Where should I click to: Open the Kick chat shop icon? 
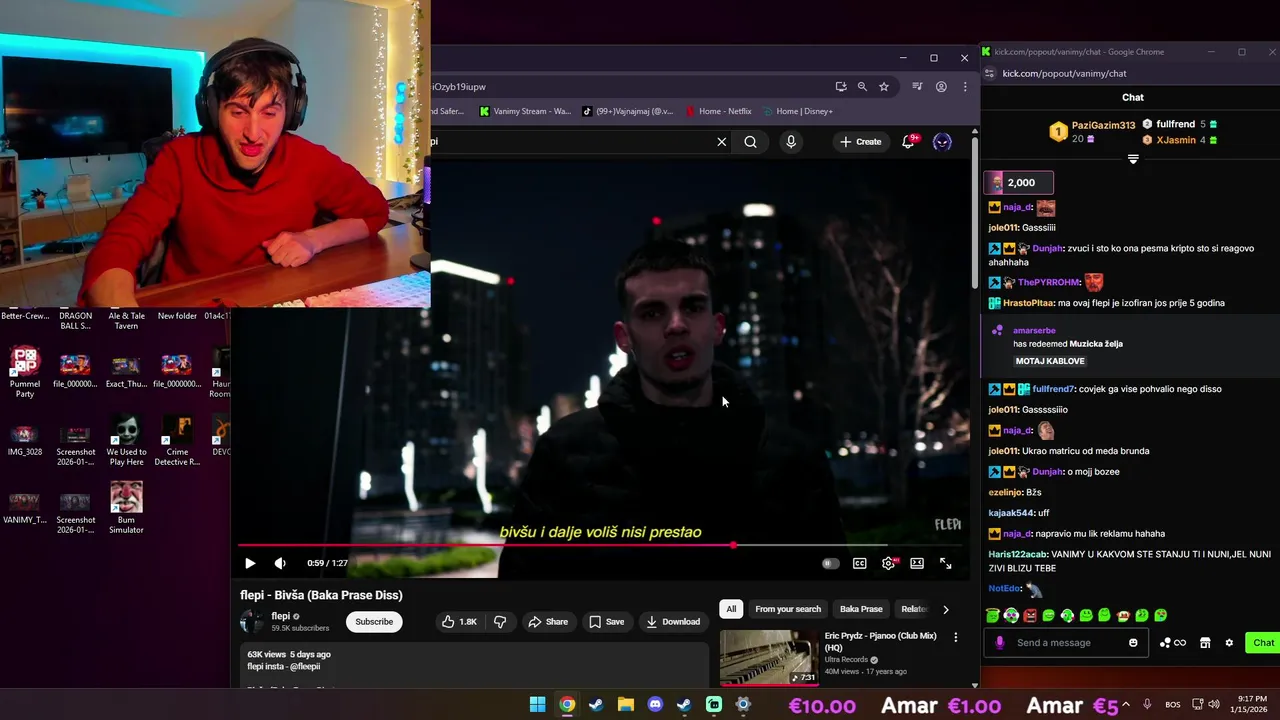(1205, 643)
